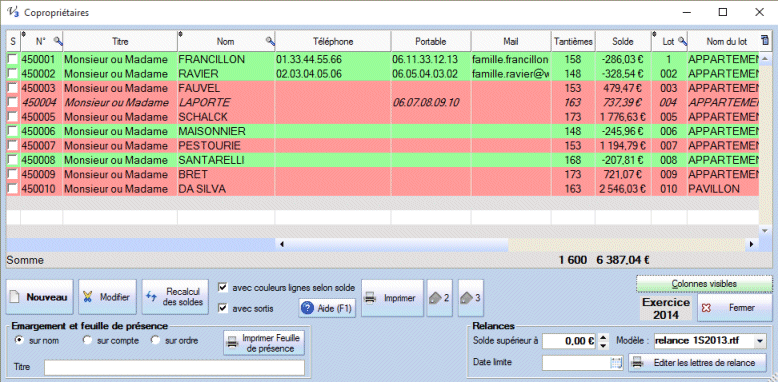Screen dimensions: 778x382
Task: Select the BRET name cell
Action: point(226,174)
